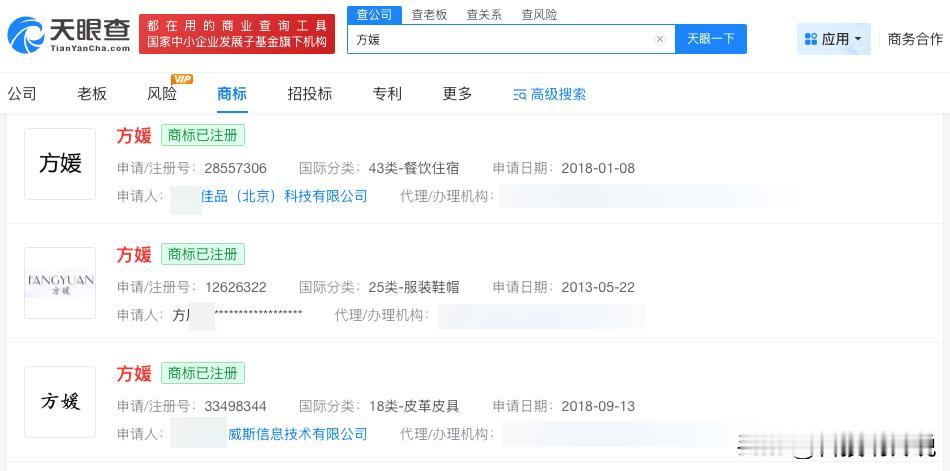Screen dimensions: 950x471
Task: Open the 方媛 title of the 18类 trademark
Action: (x=134, y=374)
